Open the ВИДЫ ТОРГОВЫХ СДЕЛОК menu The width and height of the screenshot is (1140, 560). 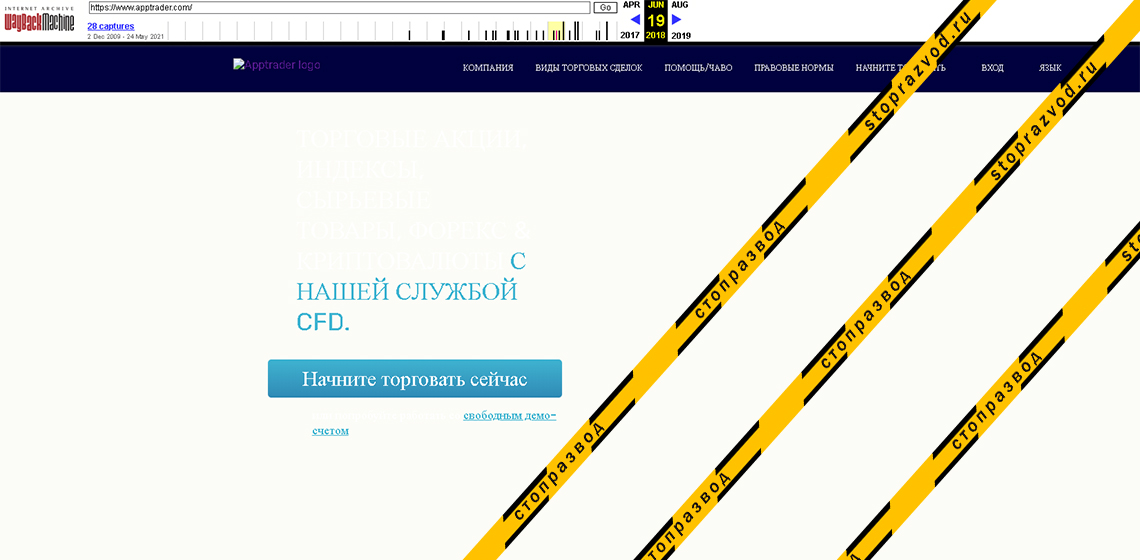pos(589,68)
